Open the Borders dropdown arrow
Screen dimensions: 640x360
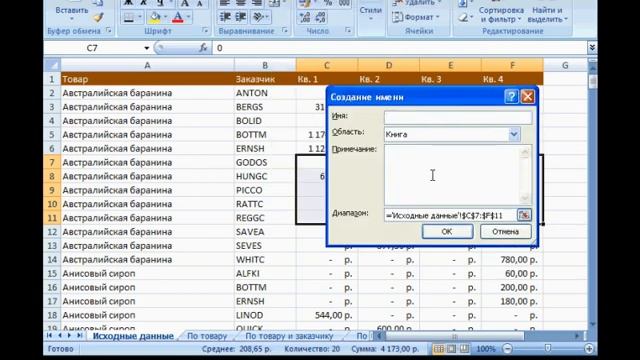[140, 18]
